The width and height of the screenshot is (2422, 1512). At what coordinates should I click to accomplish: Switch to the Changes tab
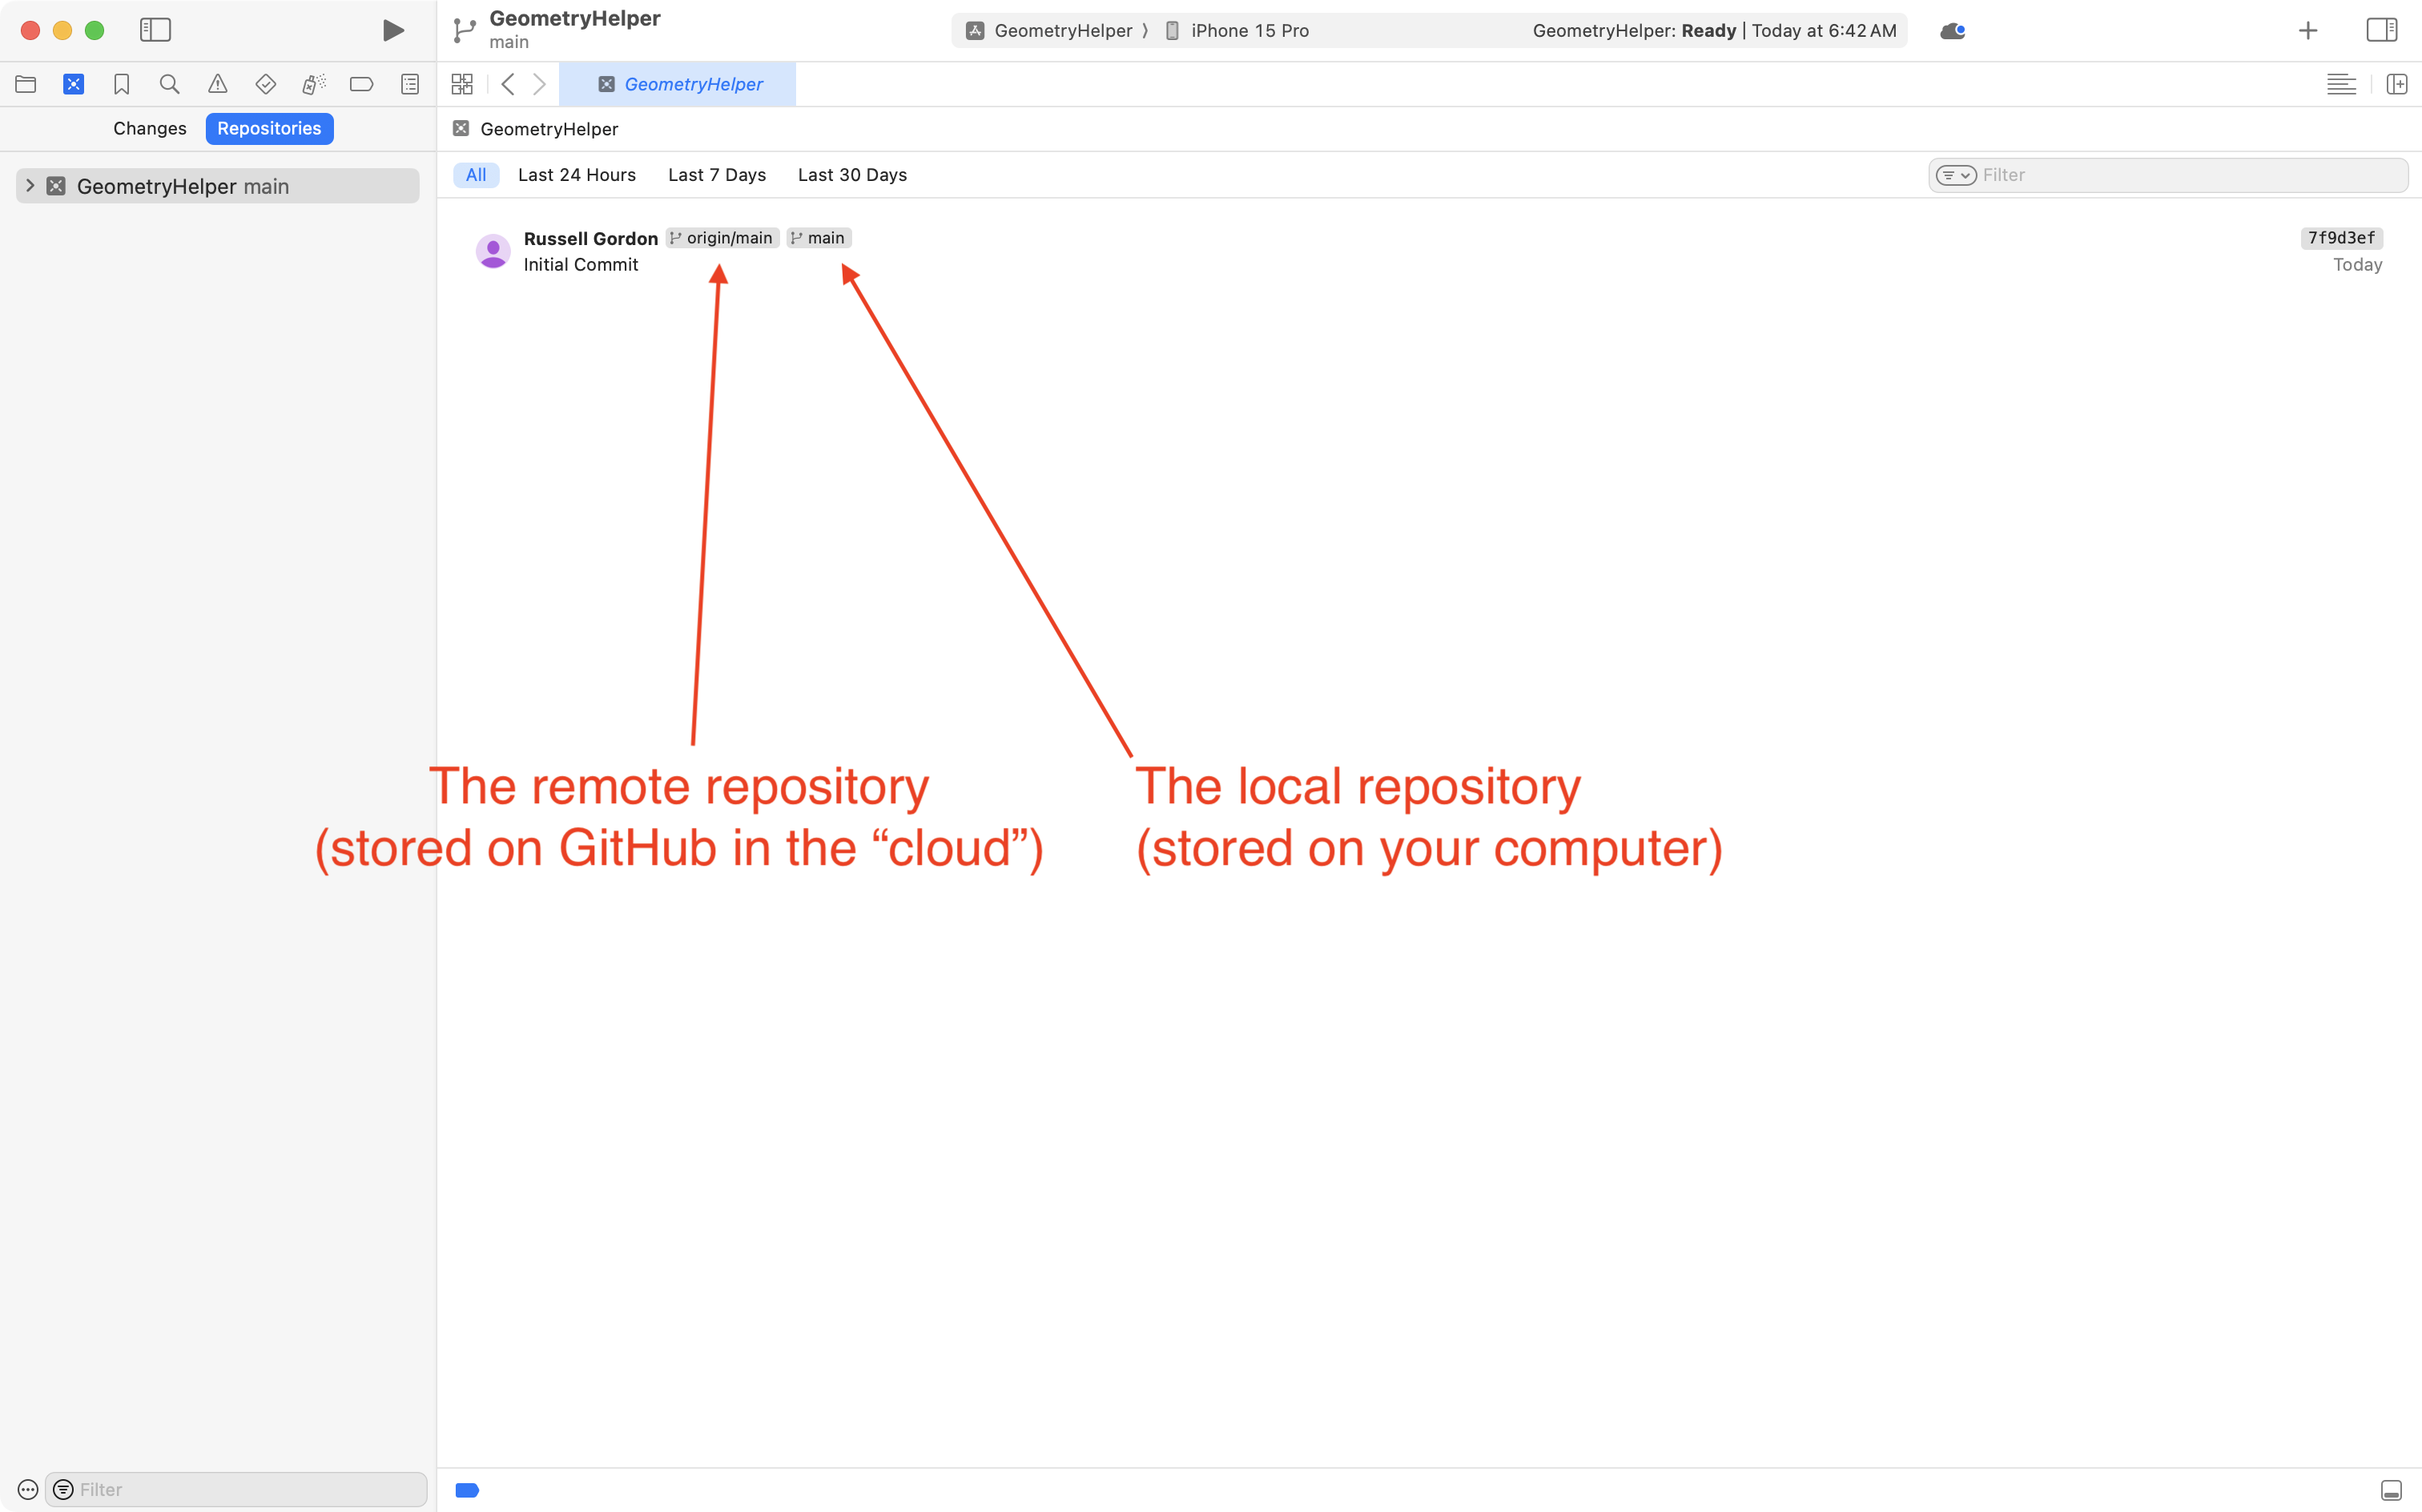tap(149, 128)
